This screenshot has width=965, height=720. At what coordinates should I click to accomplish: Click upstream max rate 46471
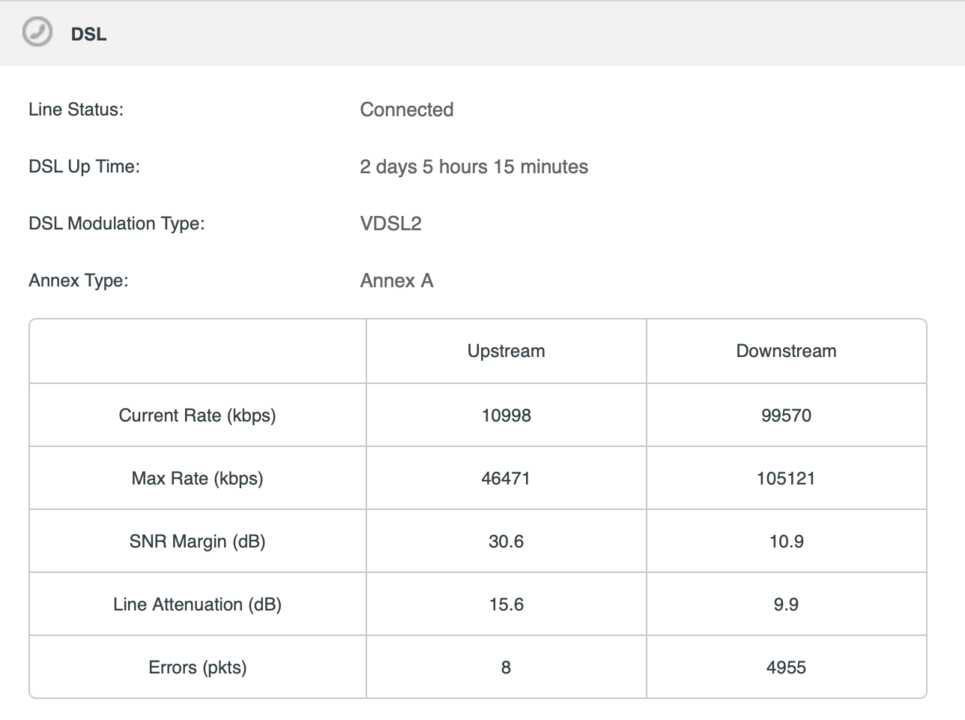[x=506, y=478]
